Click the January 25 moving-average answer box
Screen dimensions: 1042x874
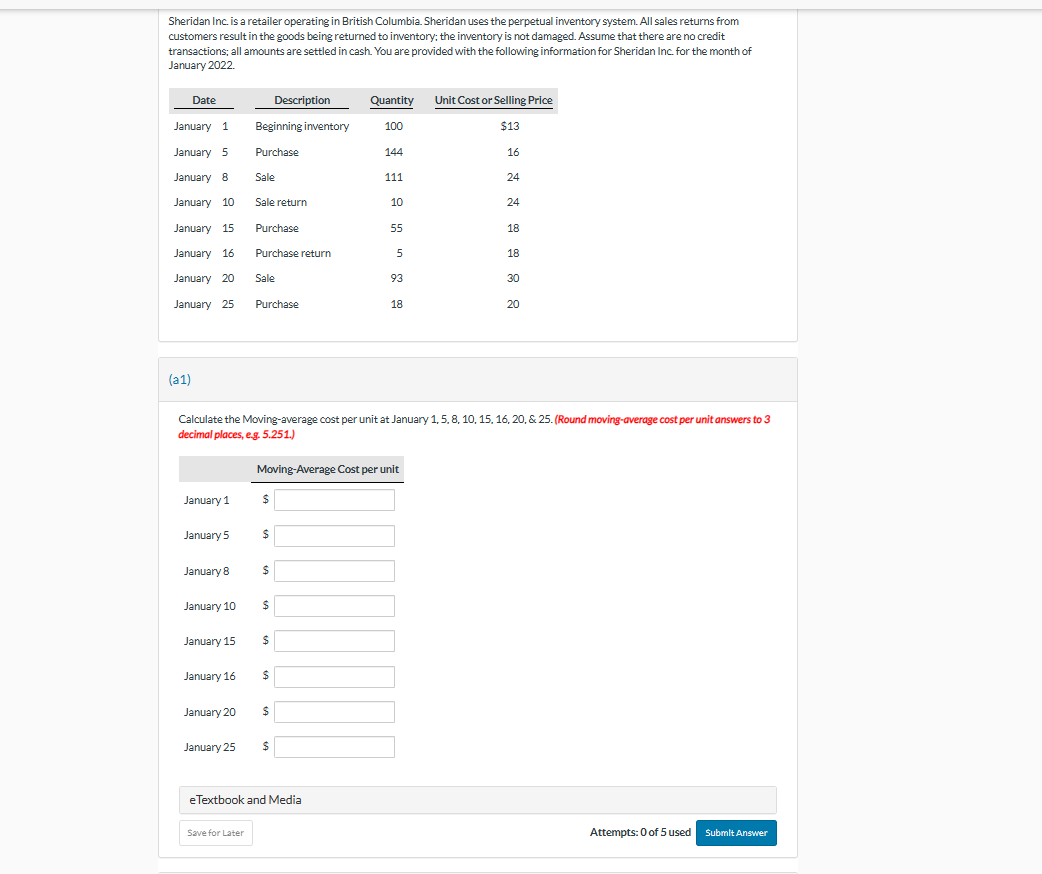click(333, 746)
